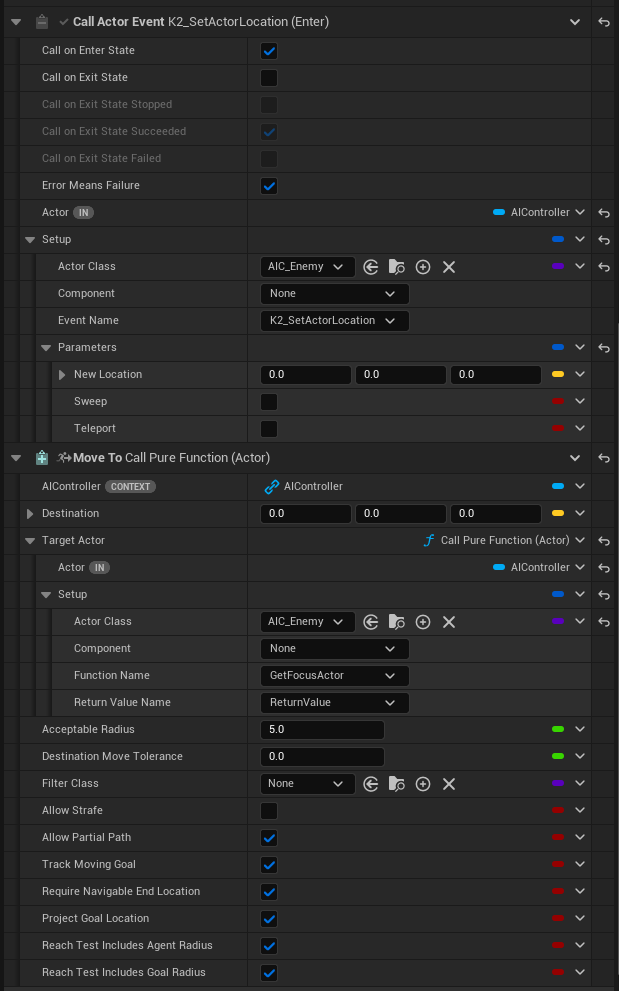Open Target Actor Call Pure Function binding menu
Image resolution: width=619 pixels, height=991 pixels.
tap(580, 540)
